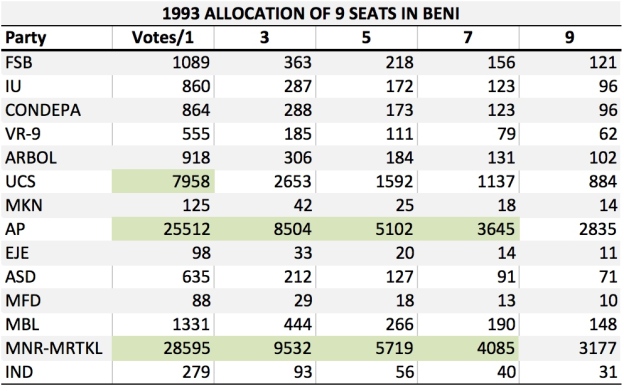Click the Party column header
This screenshot has width=624, height=391.
point(57,38)
